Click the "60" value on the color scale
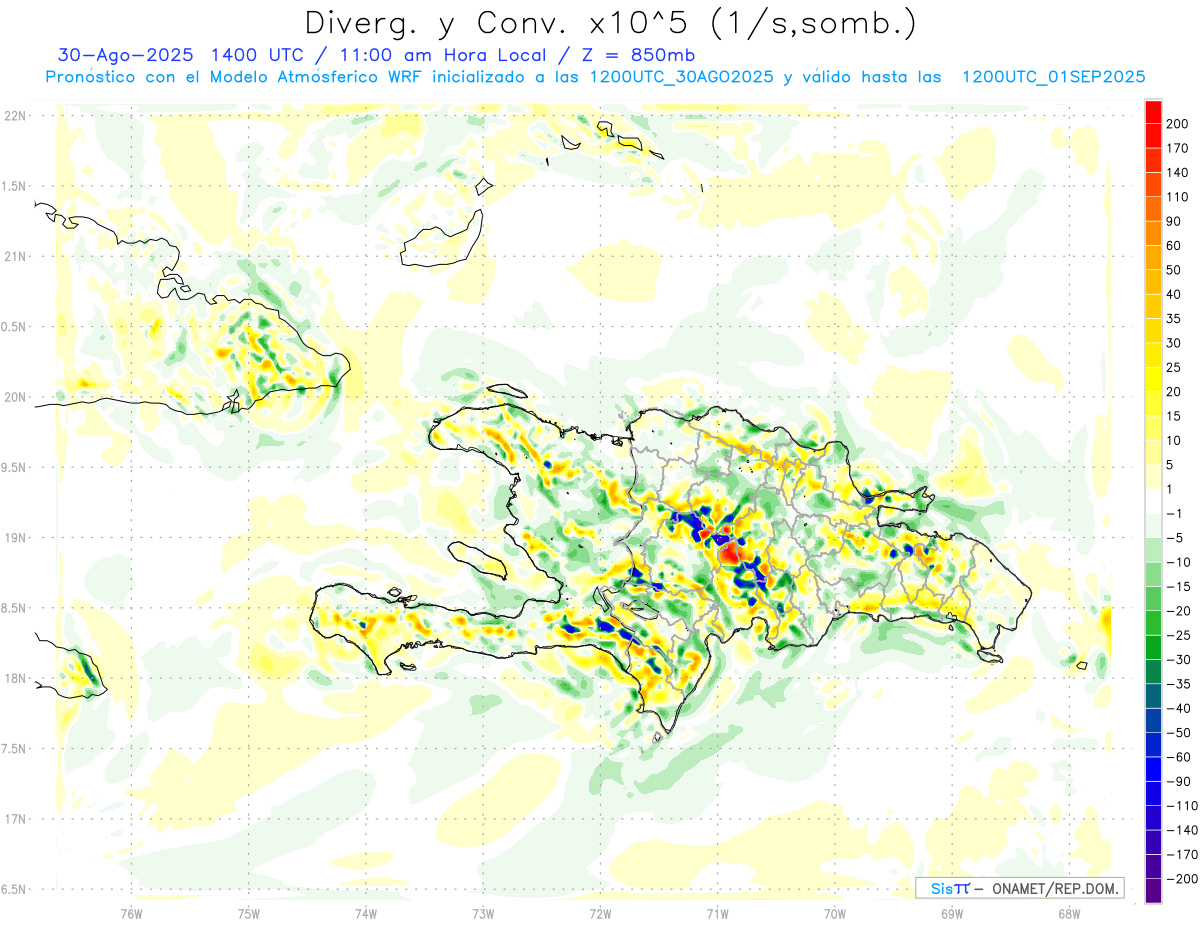Screen dimensions: 1200x927 [x=1174, y=246]
